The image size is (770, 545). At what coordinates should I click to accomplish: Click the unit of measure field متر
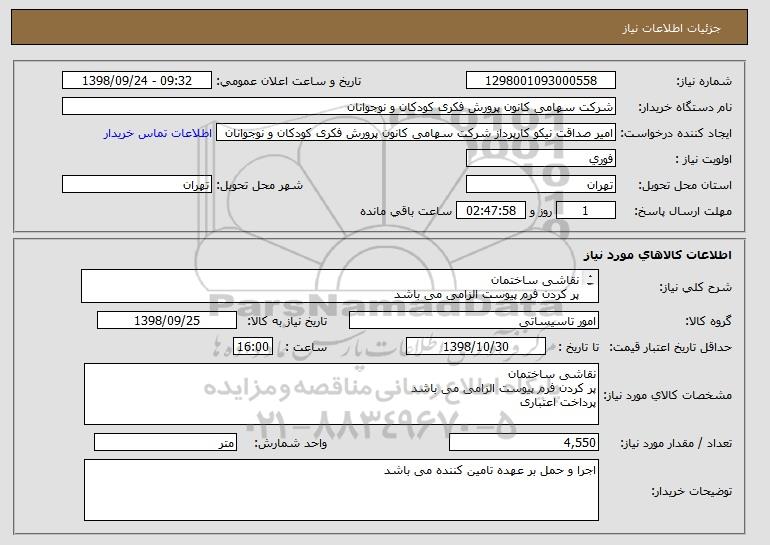165,442
